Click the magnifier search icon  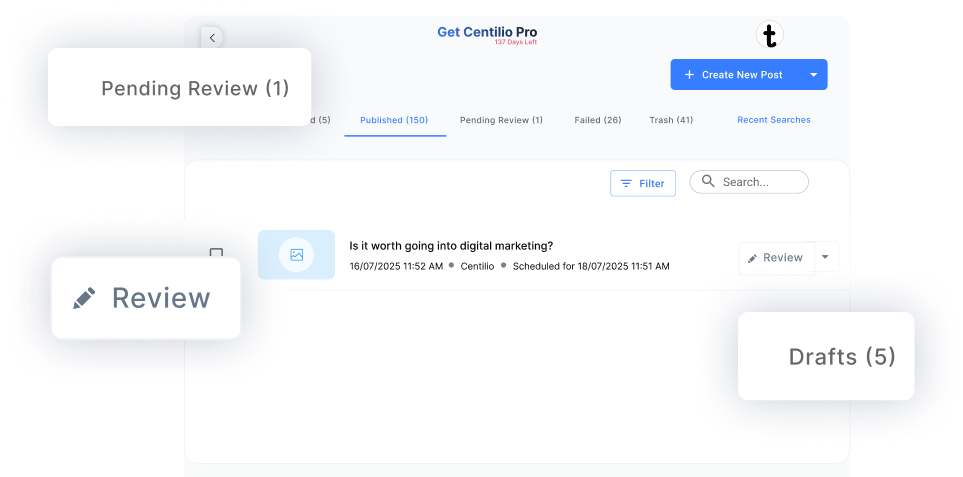pyautogui.click(x=708, y=181)
